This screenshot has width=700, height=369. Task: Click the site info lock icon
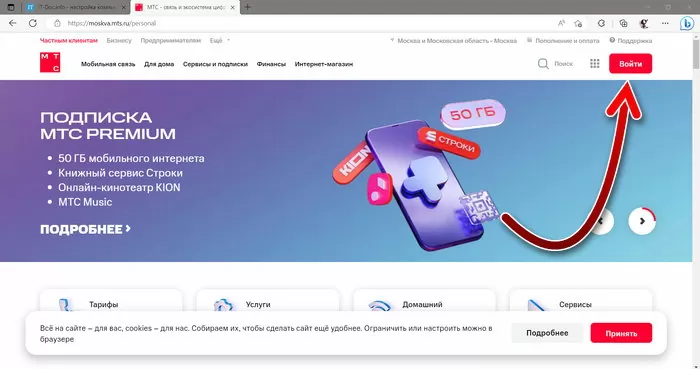tap(57, 23)
